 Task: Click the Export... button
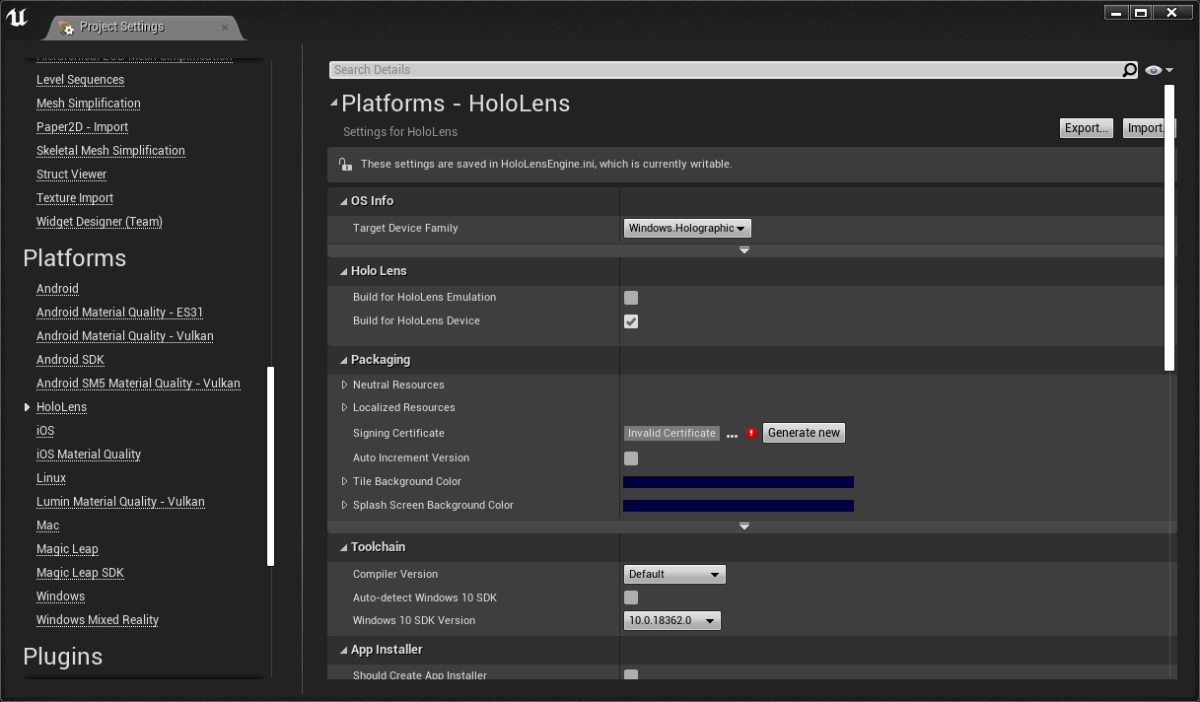click(1086, 128)
